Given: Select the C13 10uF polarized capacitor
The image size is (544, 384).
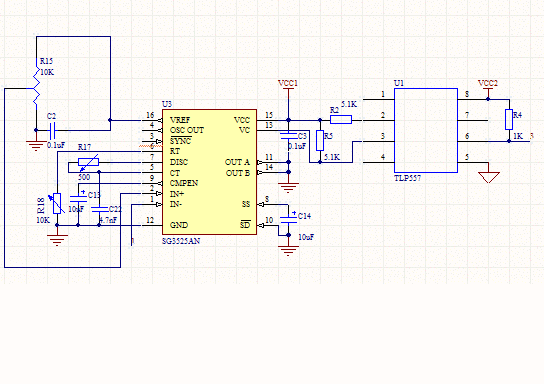Looking at the screenshot, I should [78, 199].
